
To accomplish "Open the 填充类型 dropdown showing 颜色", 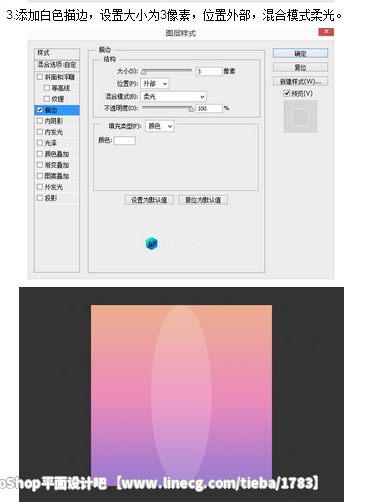I will (x=160, y=126).
